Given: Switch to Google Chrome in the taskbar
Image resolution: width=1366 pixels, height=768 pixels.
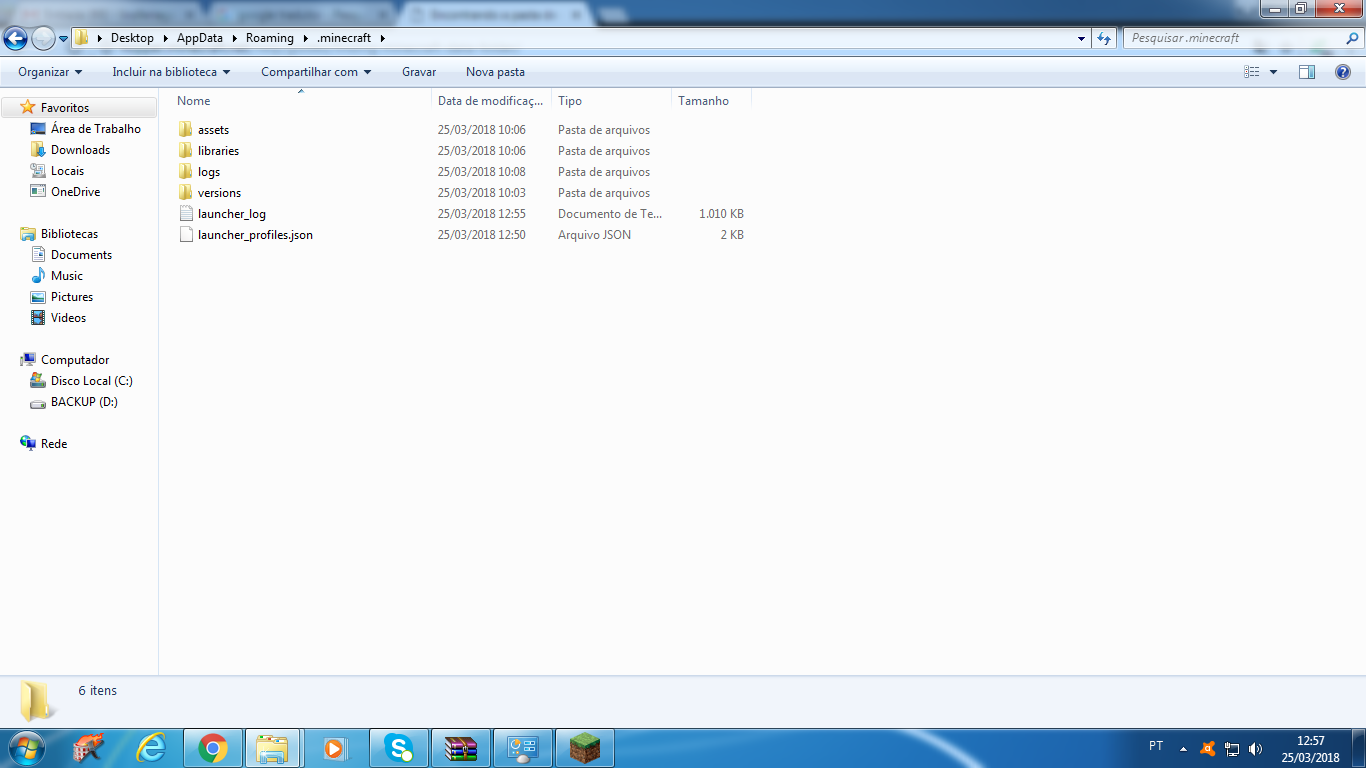Looking at the screenshot, I should pos(212,748).
